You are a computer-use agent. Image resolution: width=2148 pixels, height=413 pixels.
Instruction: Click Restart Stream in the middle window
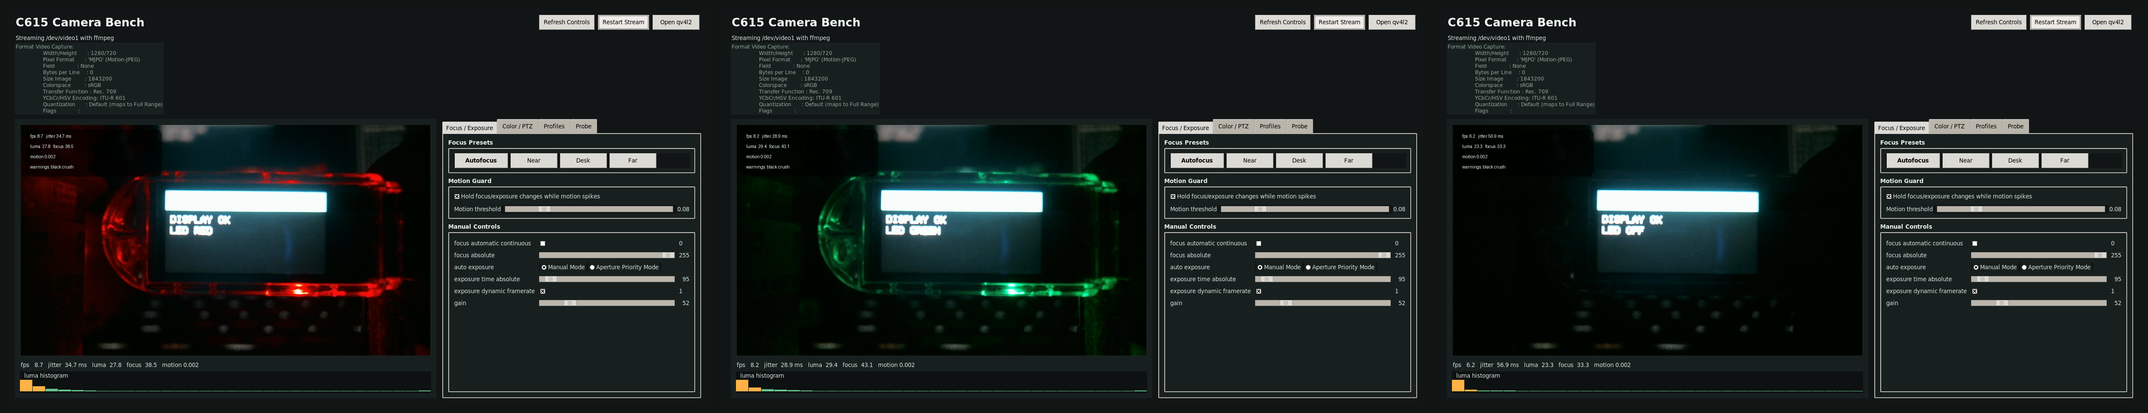pos(1340,22)
